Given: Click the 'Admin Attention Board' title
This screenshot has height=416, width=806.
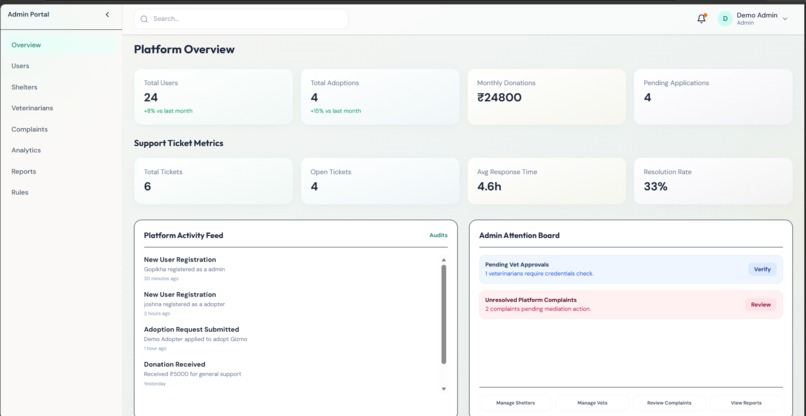Looking at the screenshot, I should point(519,236).
